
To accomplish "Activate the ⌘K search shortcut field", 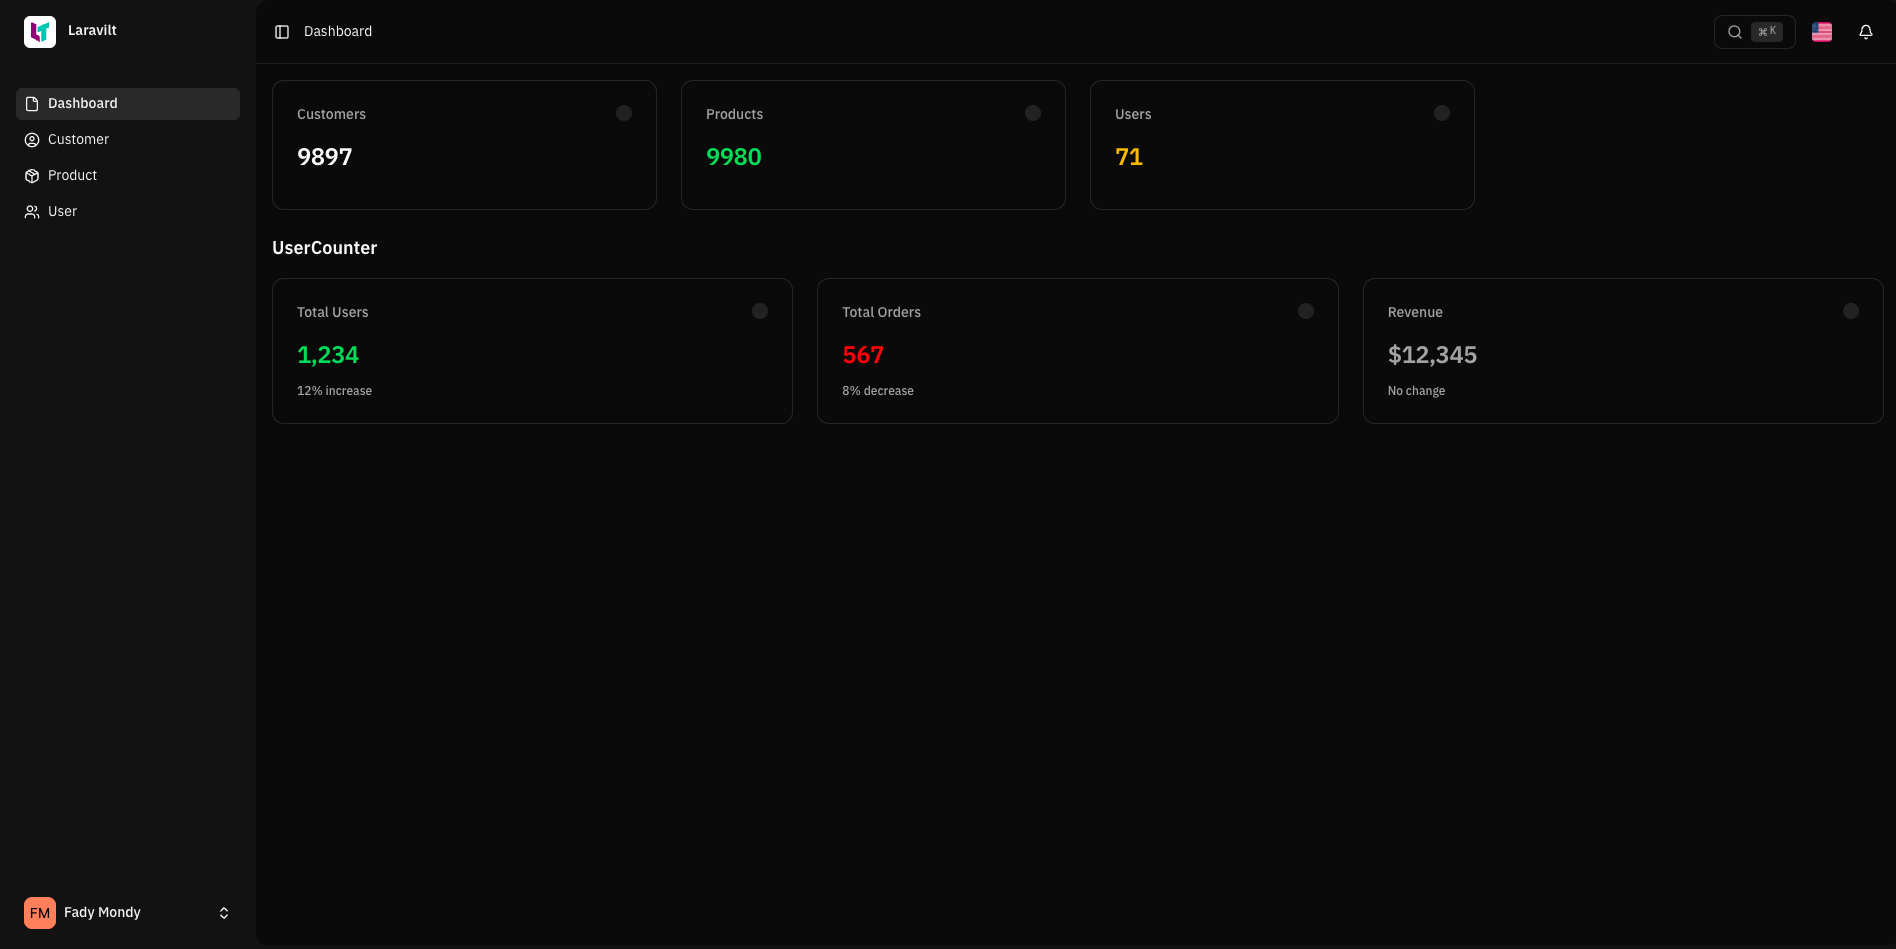I will click(x=1766, y=31).
